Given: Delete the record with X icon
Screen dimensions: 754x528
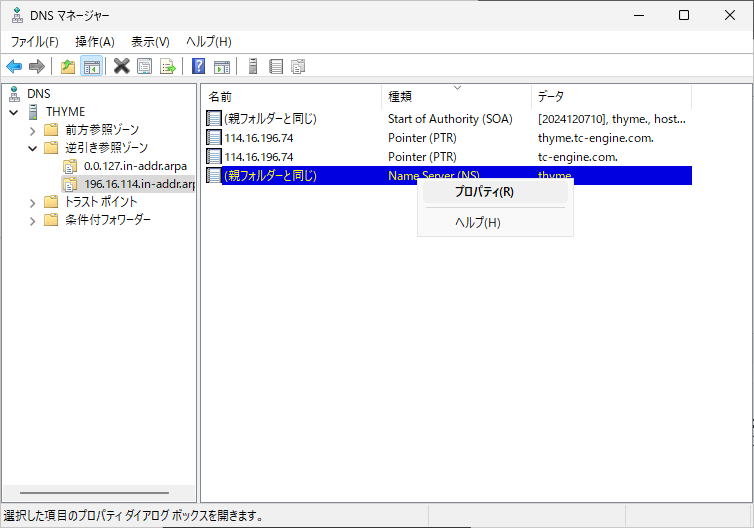Looking at the screenshot, I should tap(122, 66).
